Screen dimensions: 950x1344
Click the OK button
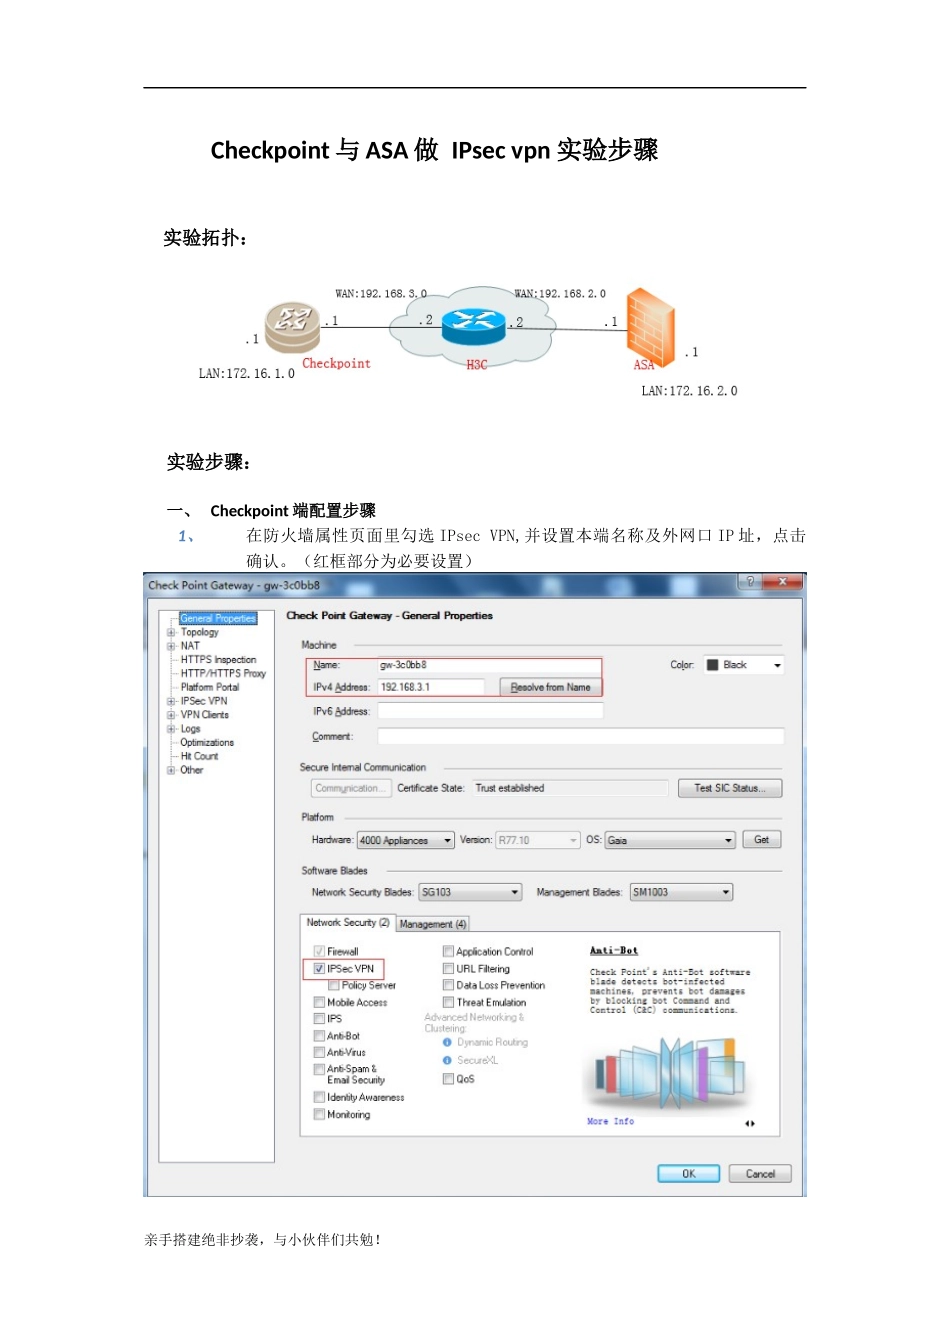(x=688, y=1174)
